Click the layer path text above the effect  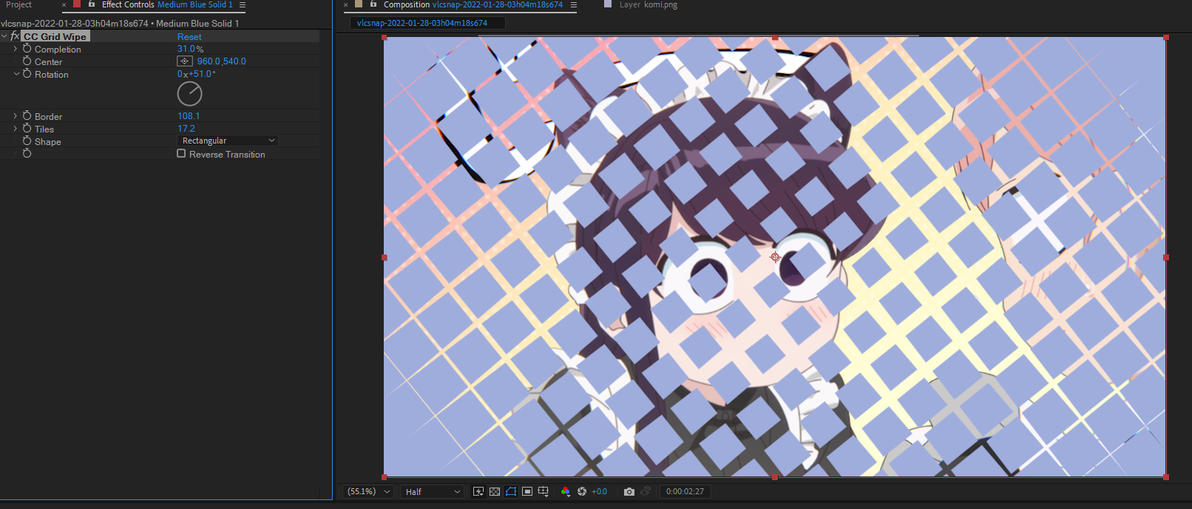point(120,24)
